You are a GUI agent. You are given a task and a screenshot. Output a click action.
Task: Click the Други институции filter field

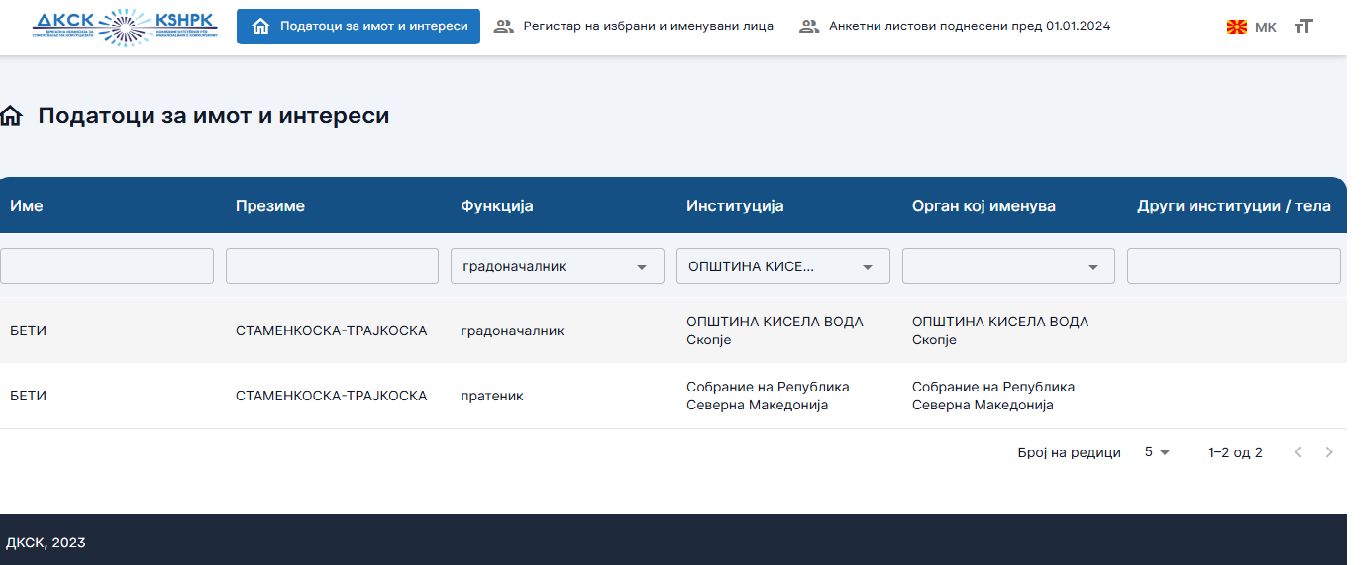pyautogui.click(x=1233, y=266)
